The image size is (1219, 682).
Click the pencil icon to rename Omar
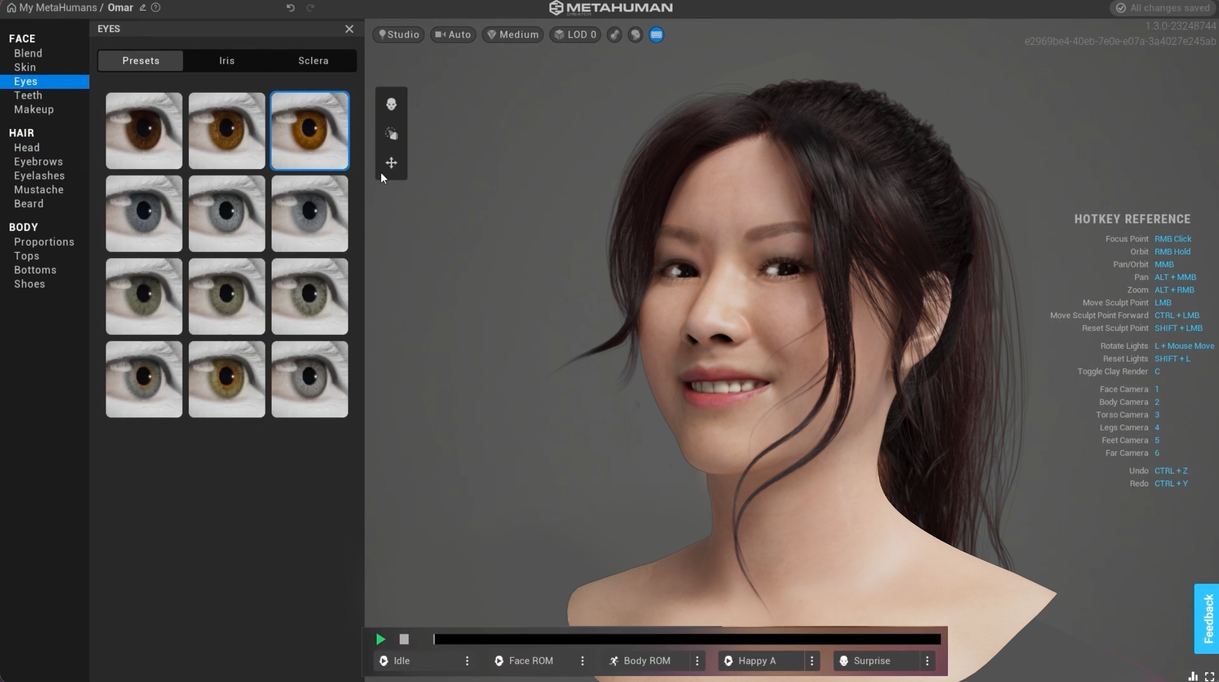(143, 8)
